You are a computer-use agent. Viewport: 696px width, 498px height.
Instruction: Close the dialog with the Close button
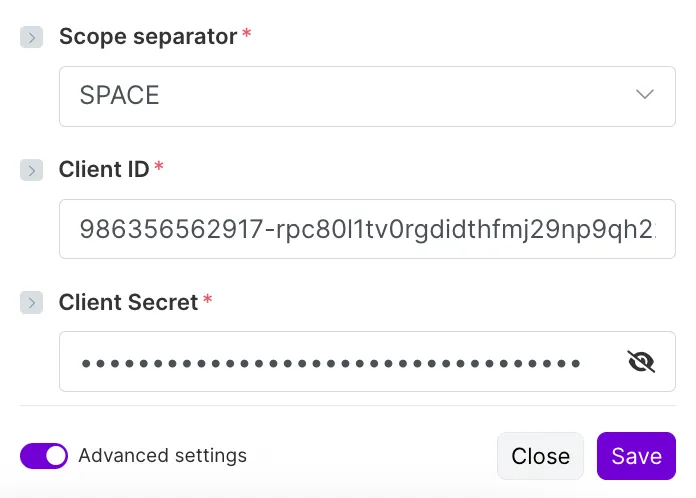pos(540,456)
